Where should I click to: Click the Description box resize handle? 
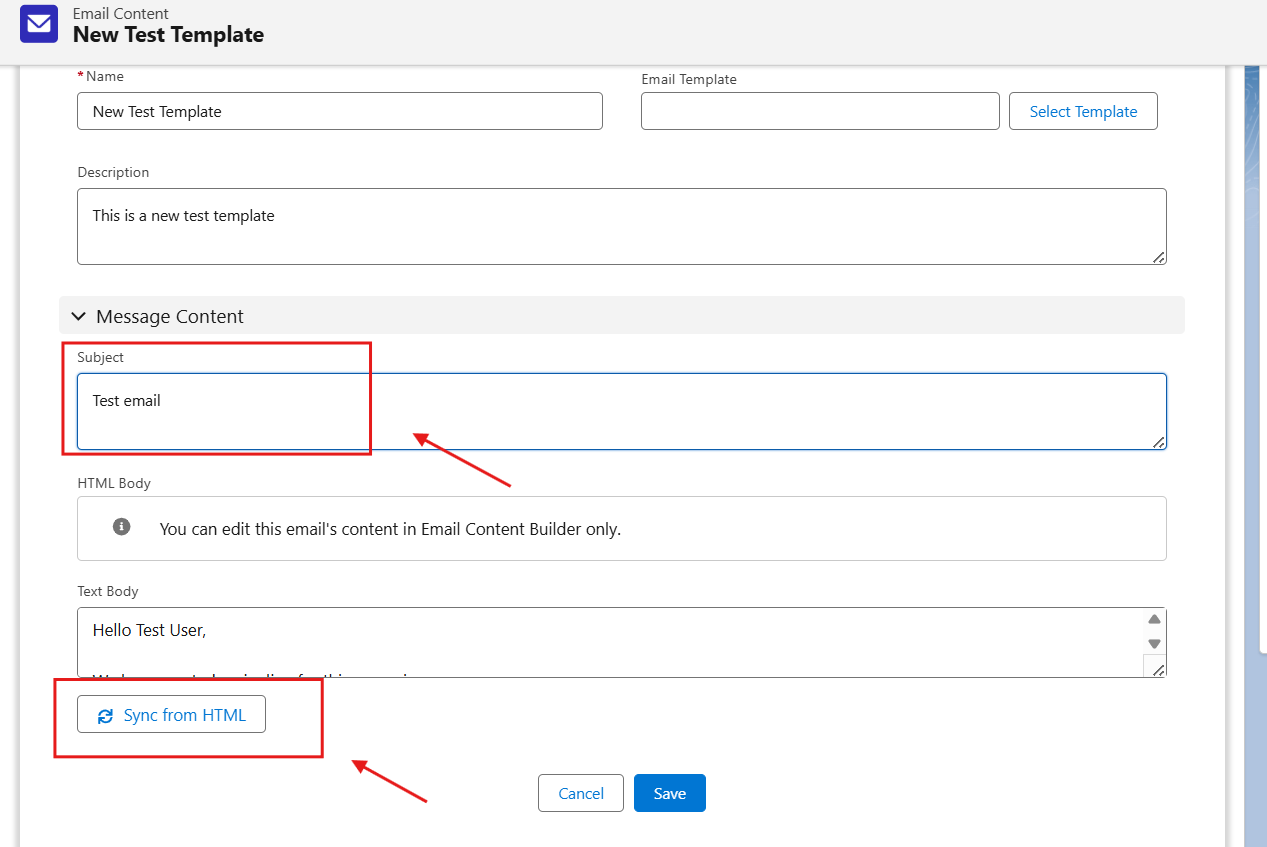click(x=1158, y=257)
